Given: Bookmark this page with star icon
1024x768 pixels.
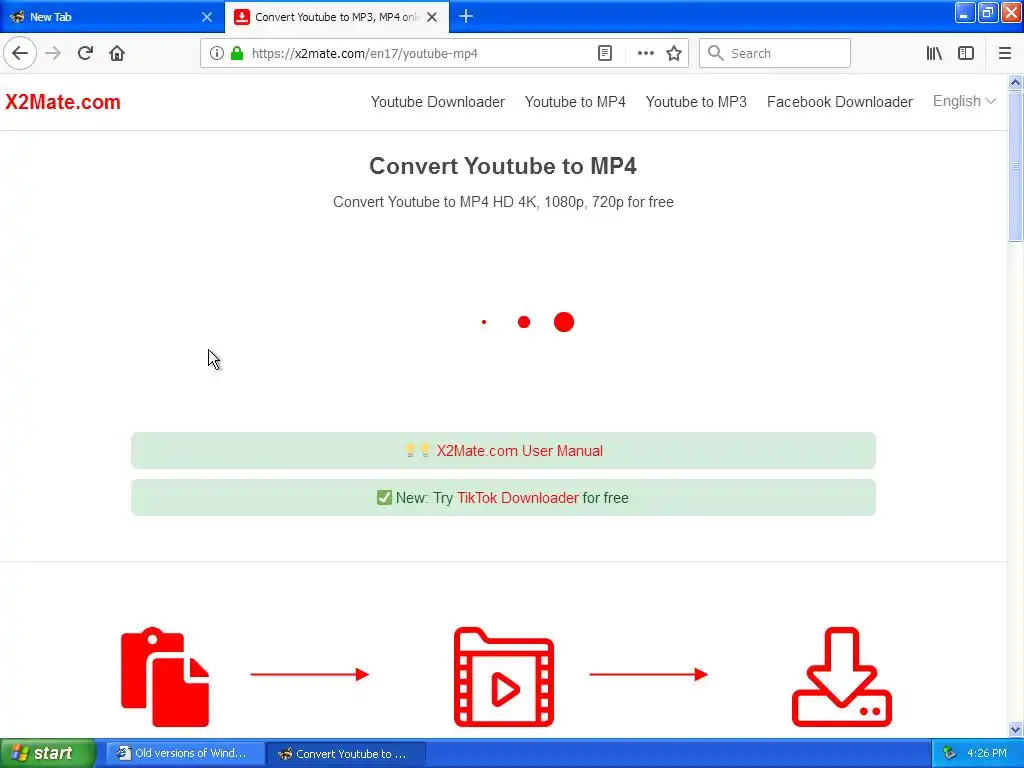Looking at the screenshot, I should click(x=674, y=54).
